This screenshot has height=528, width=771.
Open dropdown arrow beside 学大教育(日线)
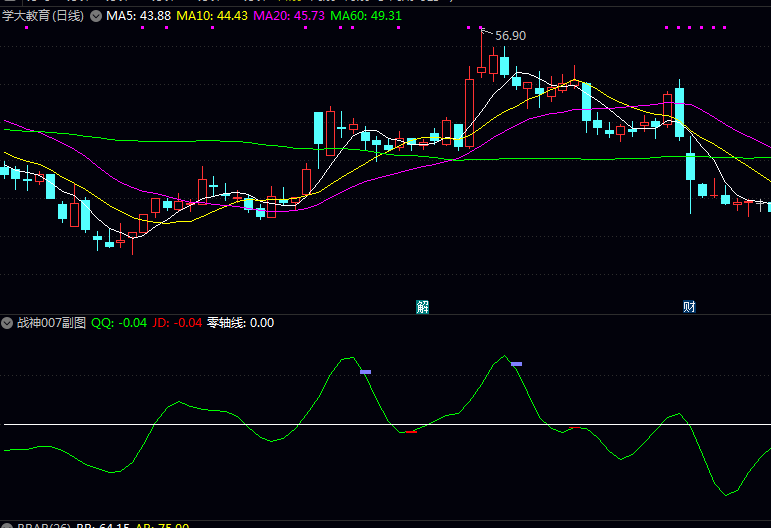[x=95, y=17]
